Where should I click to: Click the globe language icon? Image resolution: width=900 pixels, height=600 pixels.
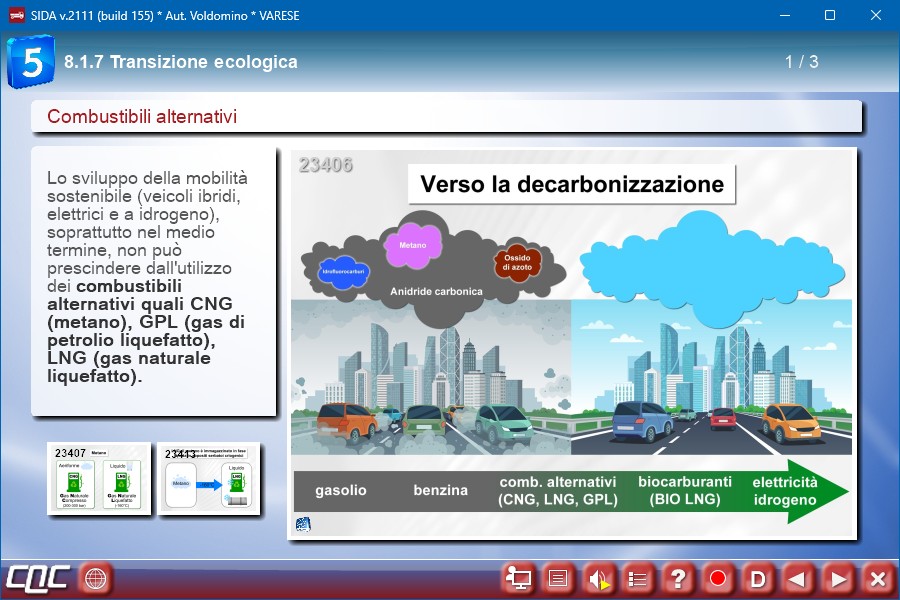point(96,578)
